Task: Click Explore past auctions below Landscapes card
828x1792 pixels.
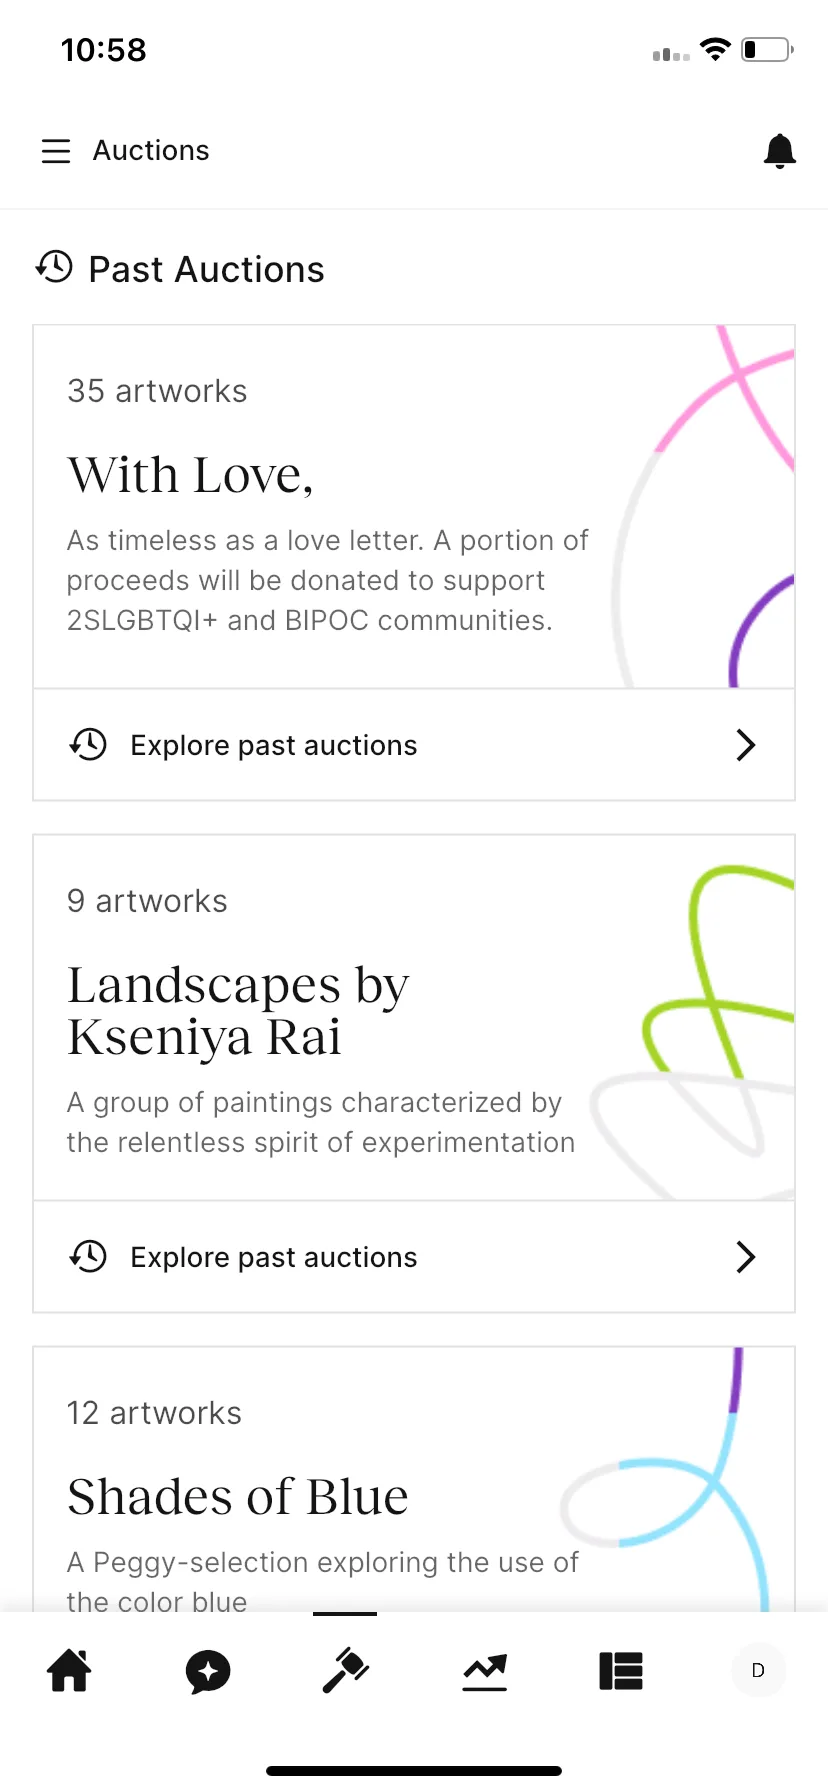Action: click(274, 1257)
